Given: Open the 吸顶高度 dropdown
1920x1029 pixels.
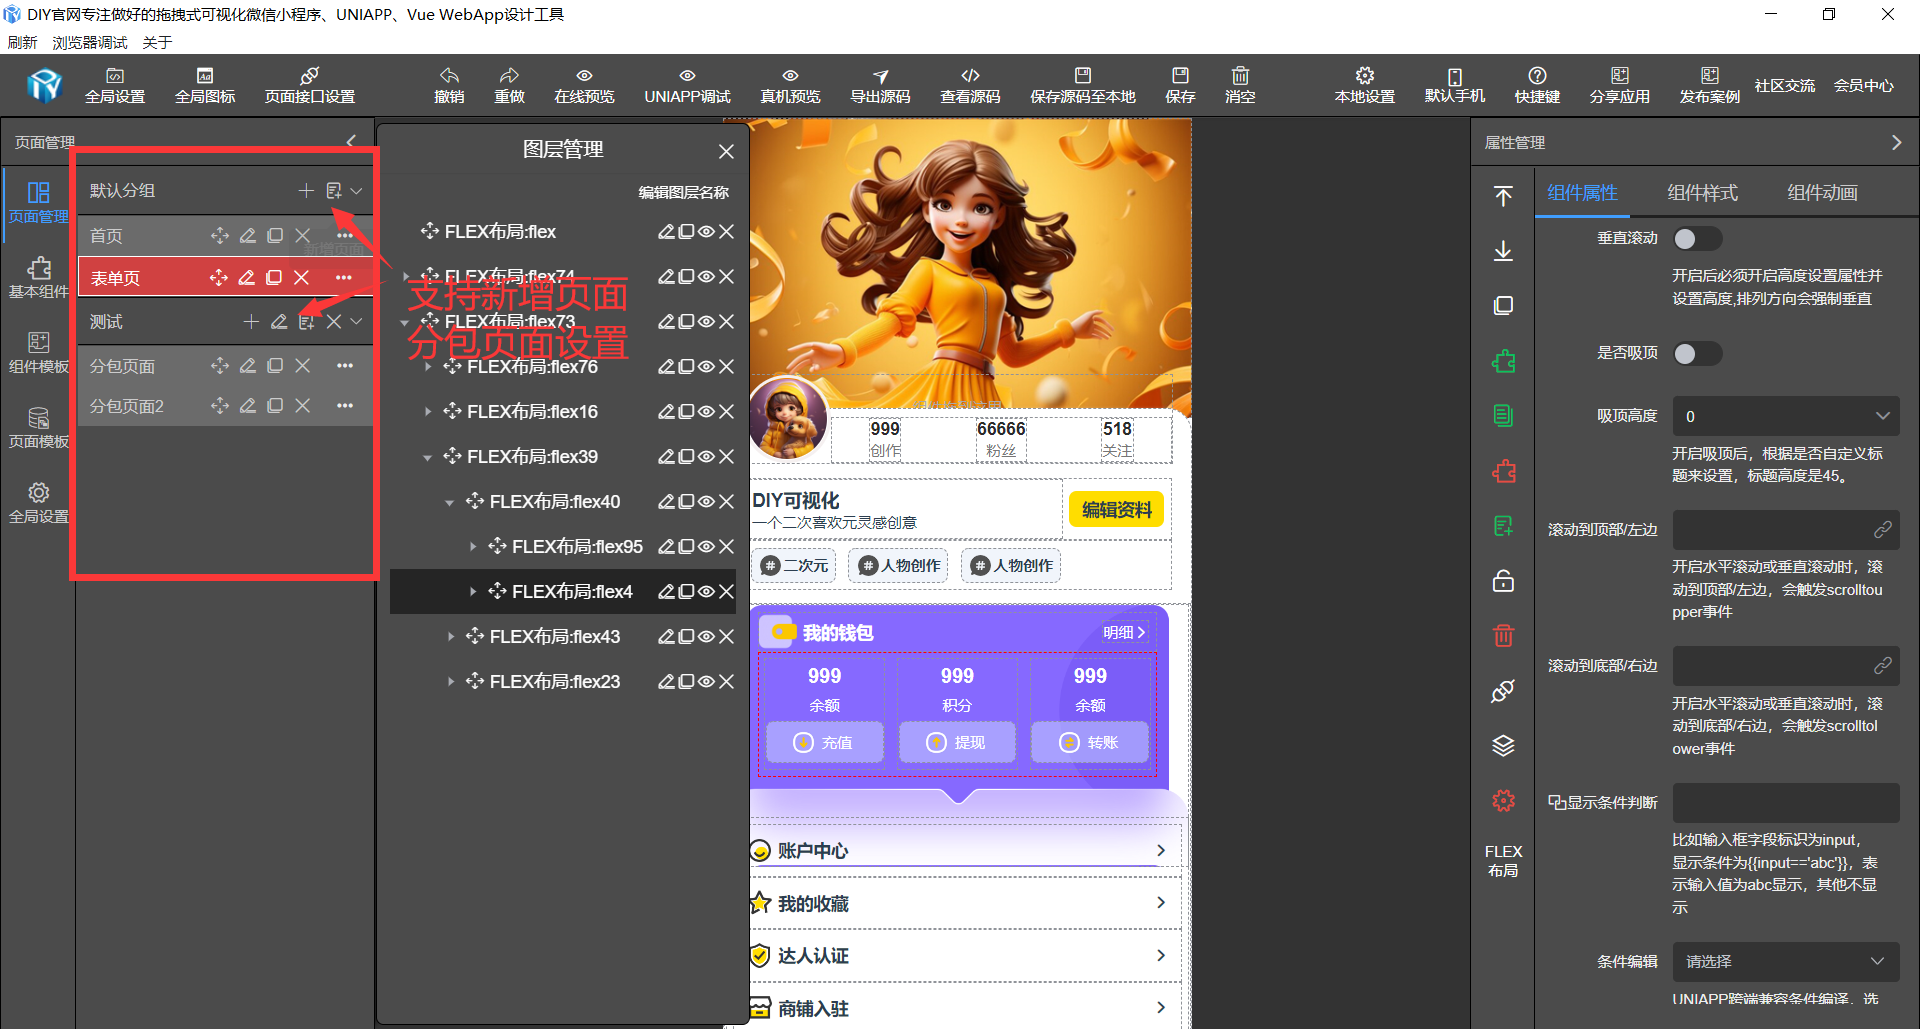Looking at the screenshot, I should [x=1786, y=416].
